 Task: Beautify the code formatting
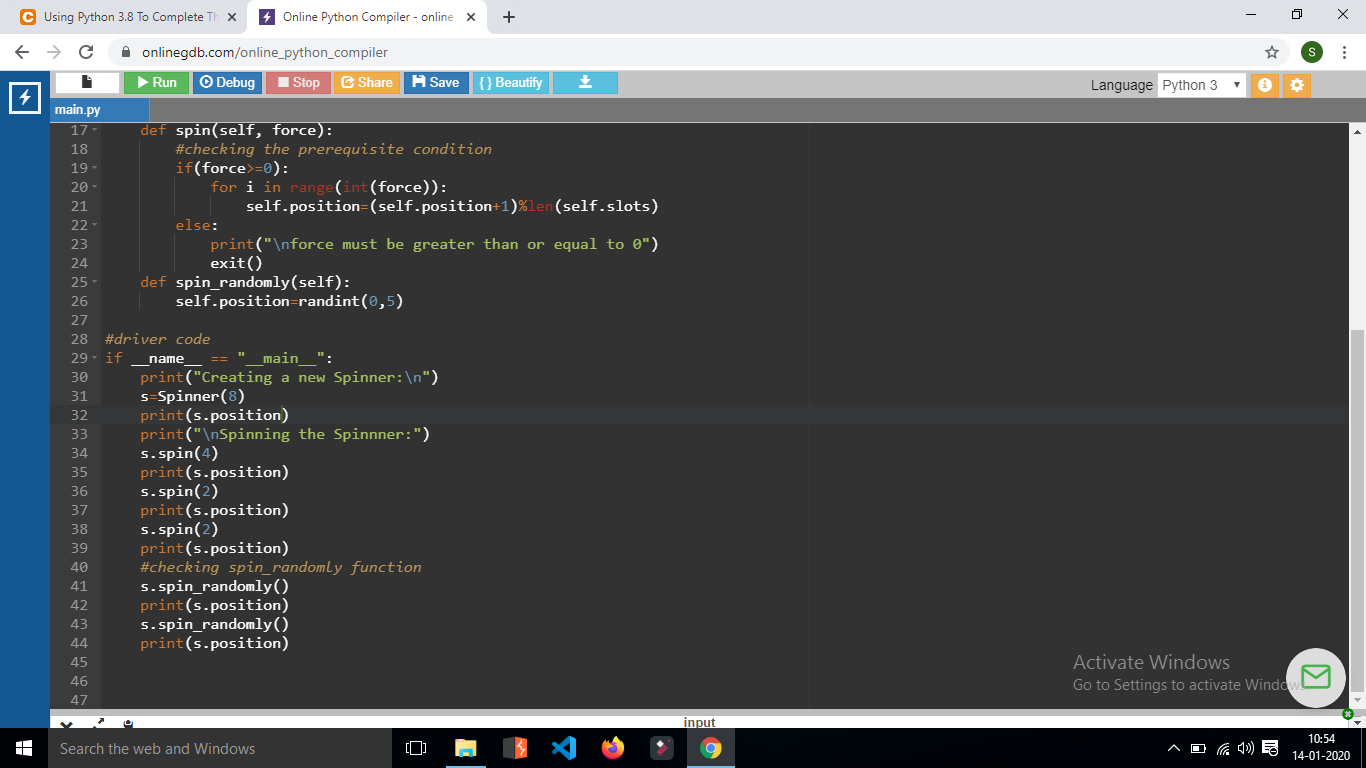(510, 83)
